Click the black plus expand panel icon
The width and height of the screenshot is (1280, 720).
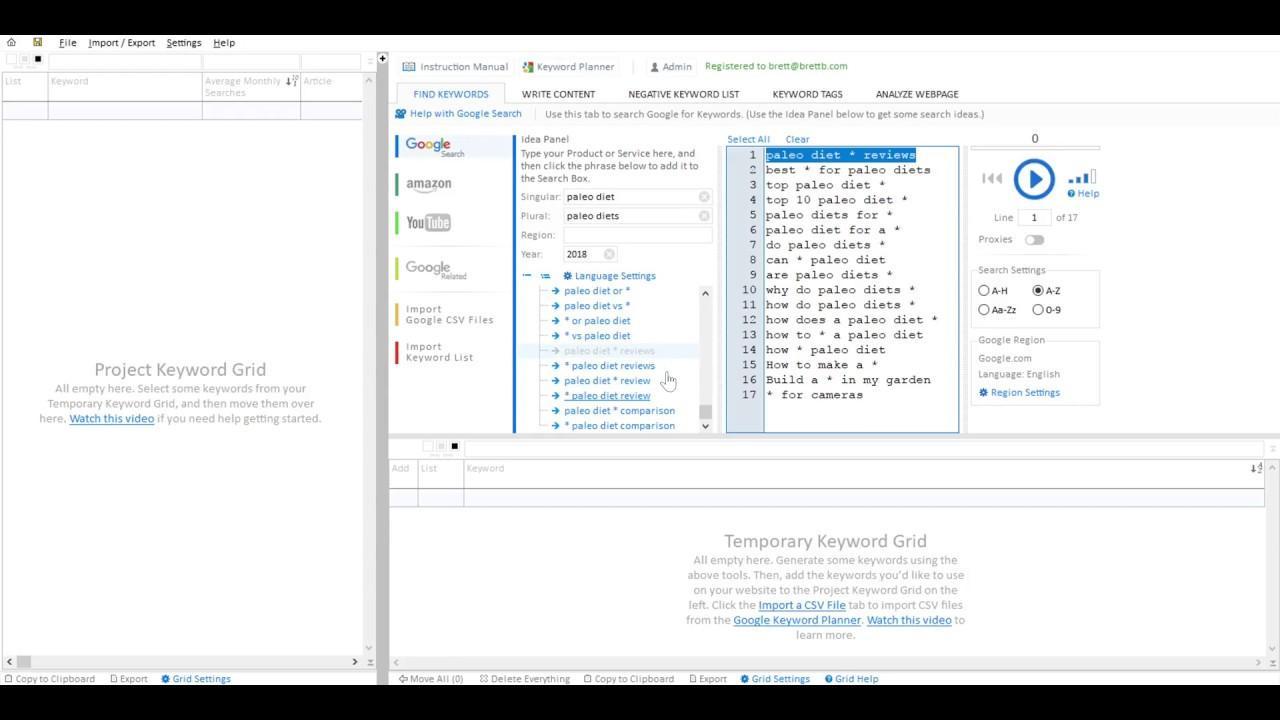(x=382, y=59)
